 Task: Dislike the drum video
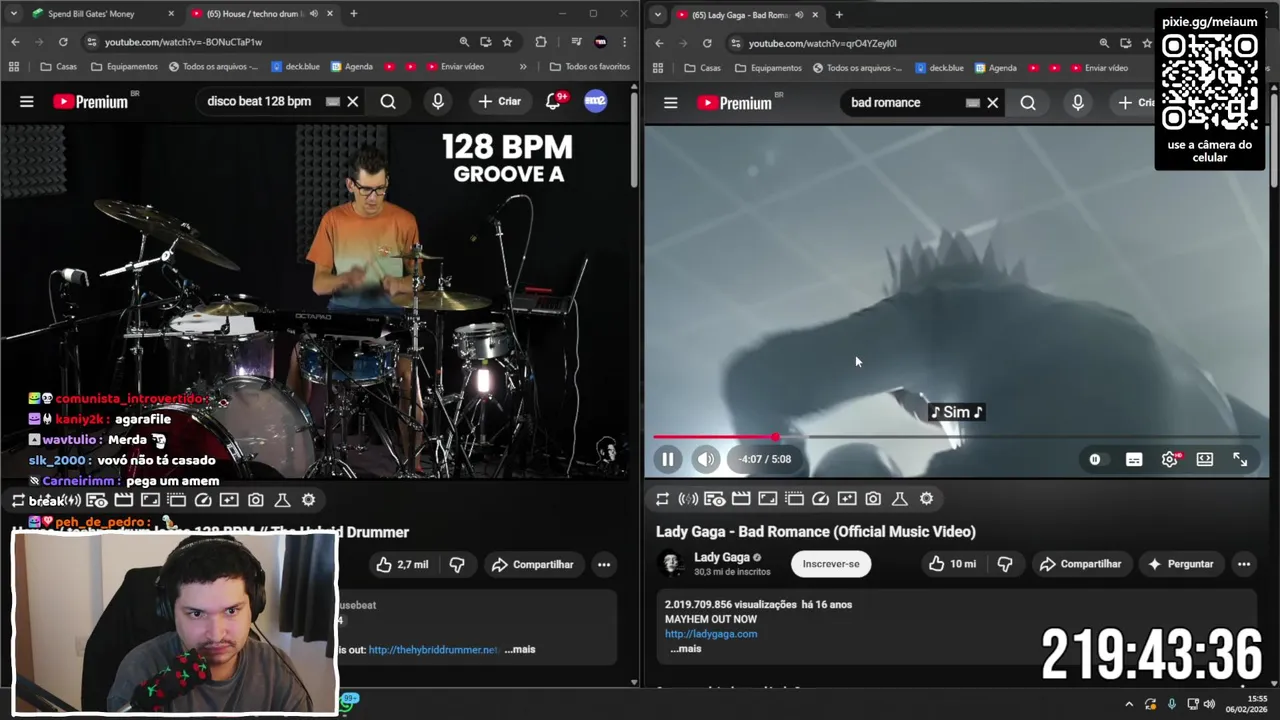pos(457,565)
